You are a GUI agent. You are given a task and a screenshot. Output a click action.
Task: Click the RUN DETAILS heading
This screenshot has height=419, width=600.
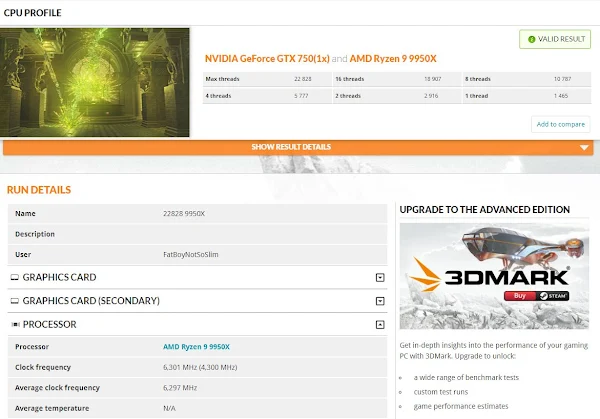pos(39,190)
